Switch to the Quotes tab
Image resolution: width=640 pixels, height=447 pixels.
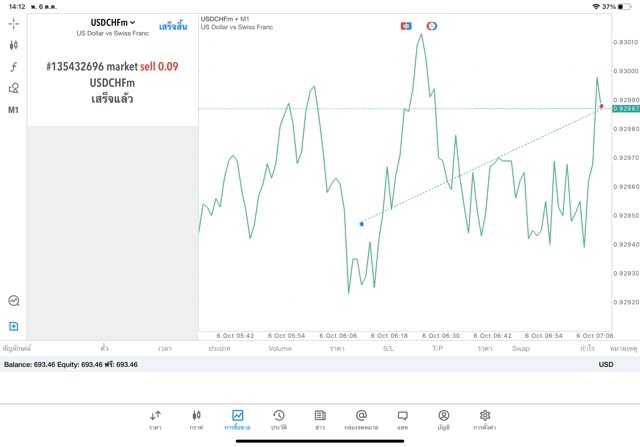[155, 419]
